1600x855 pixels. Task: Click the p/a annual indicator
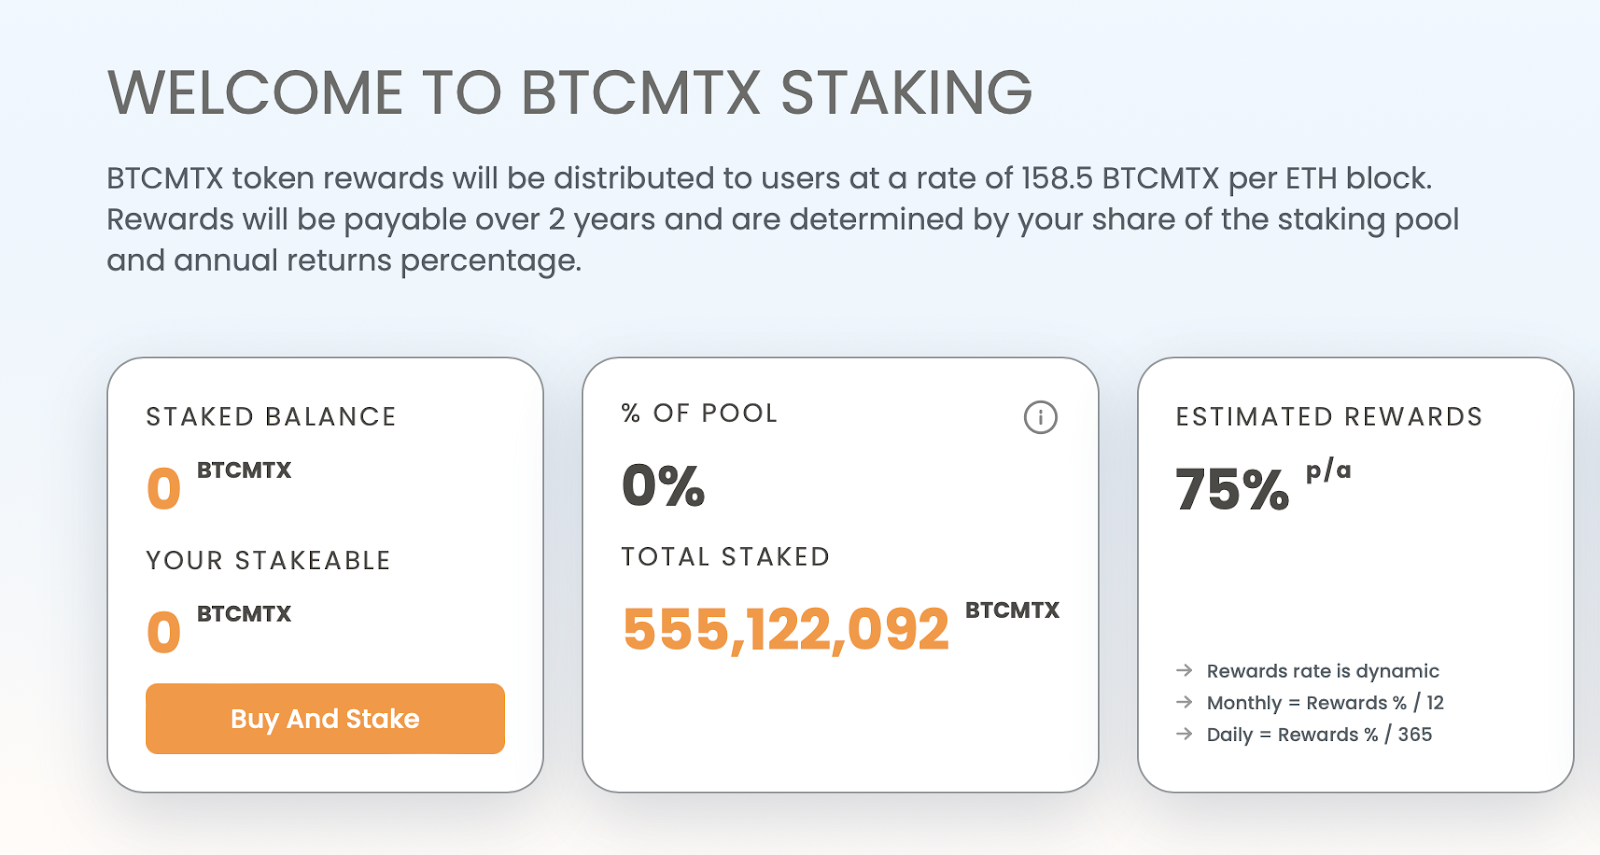click(x=1328, y=471)
